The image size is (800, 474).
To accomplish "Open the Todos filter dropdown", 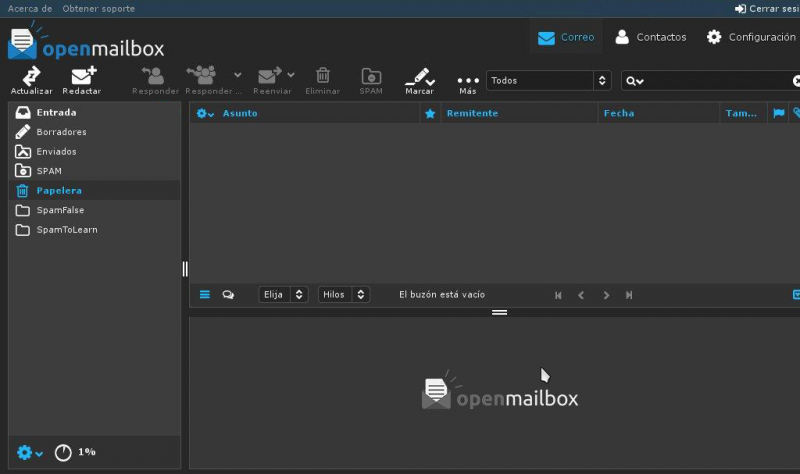I will pyautogui.click(x=548, y=81).
